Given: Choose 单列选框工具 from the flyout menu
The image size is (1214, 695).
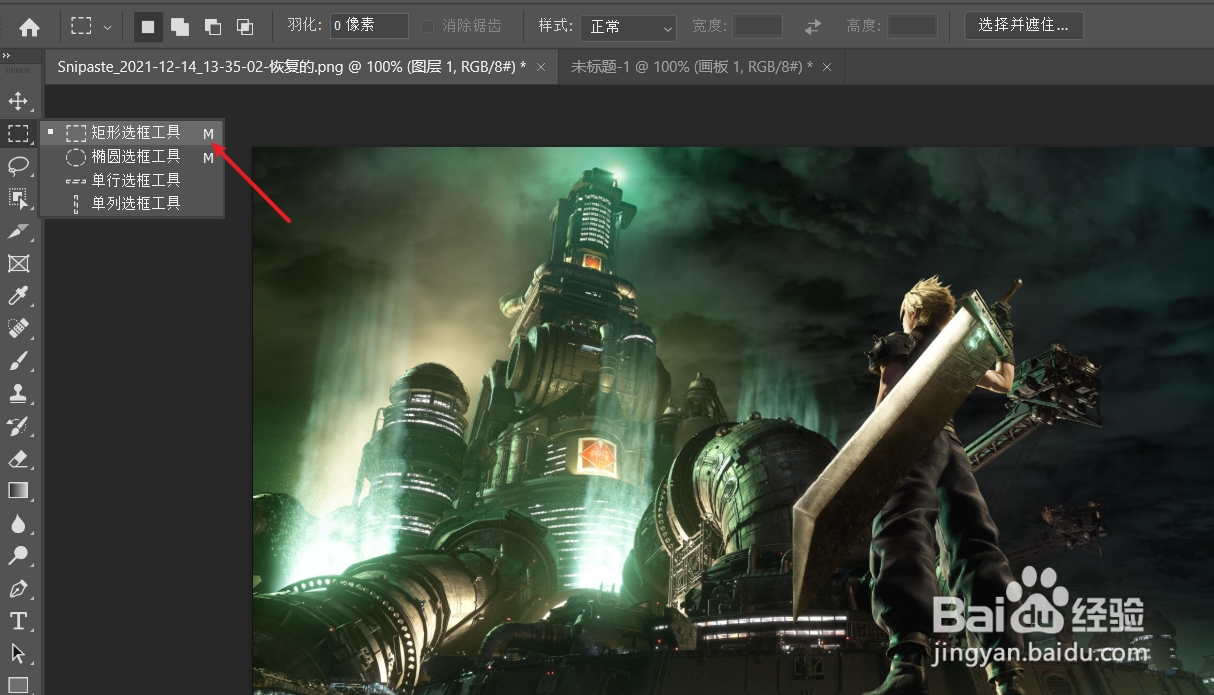Looking at the screenshot, I should (x=132, y=203).
